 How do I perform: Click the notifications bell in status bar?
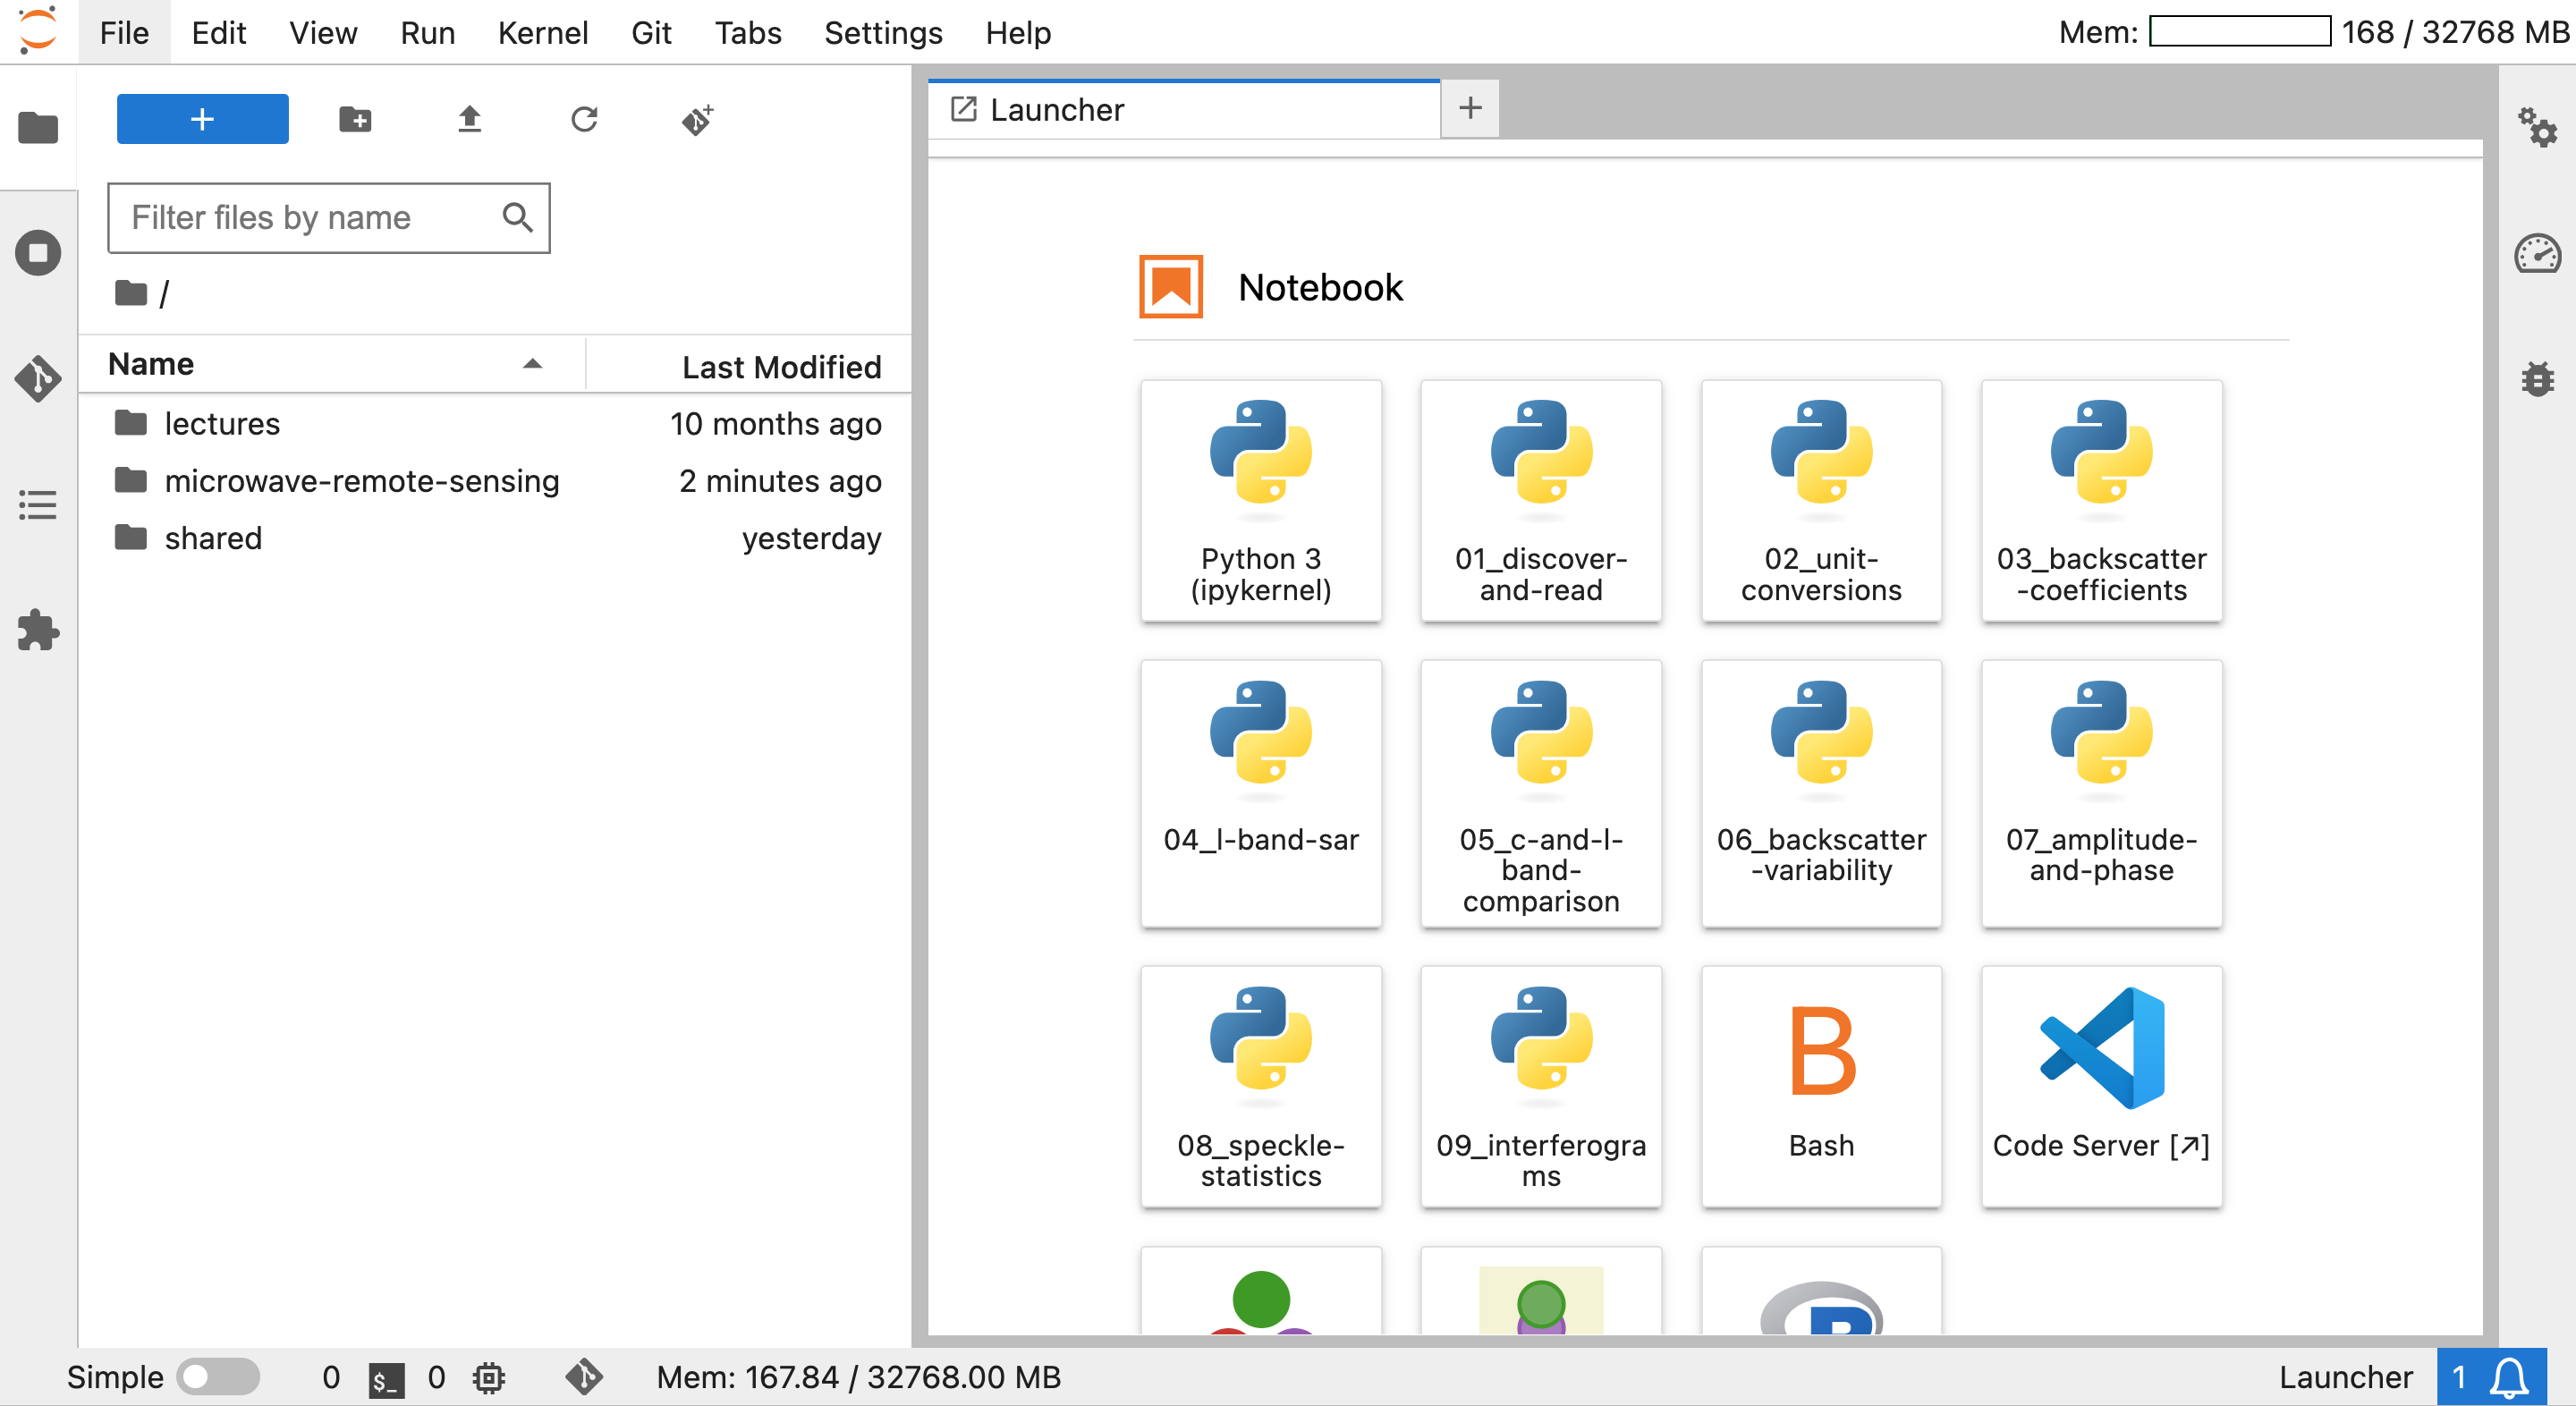(2509, 1377)
